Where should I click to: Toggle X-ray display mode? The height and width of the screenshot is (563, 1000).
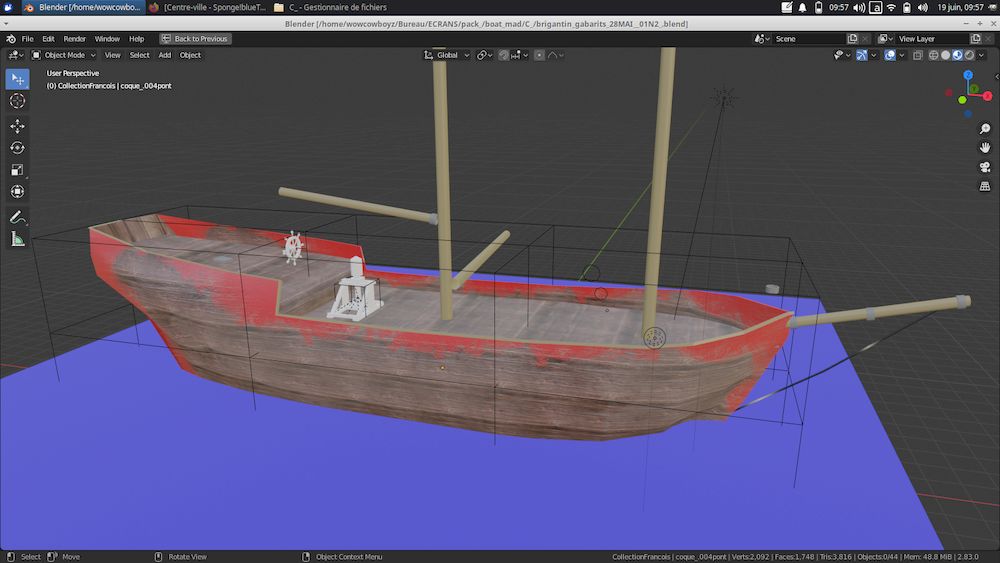point(917,55)
